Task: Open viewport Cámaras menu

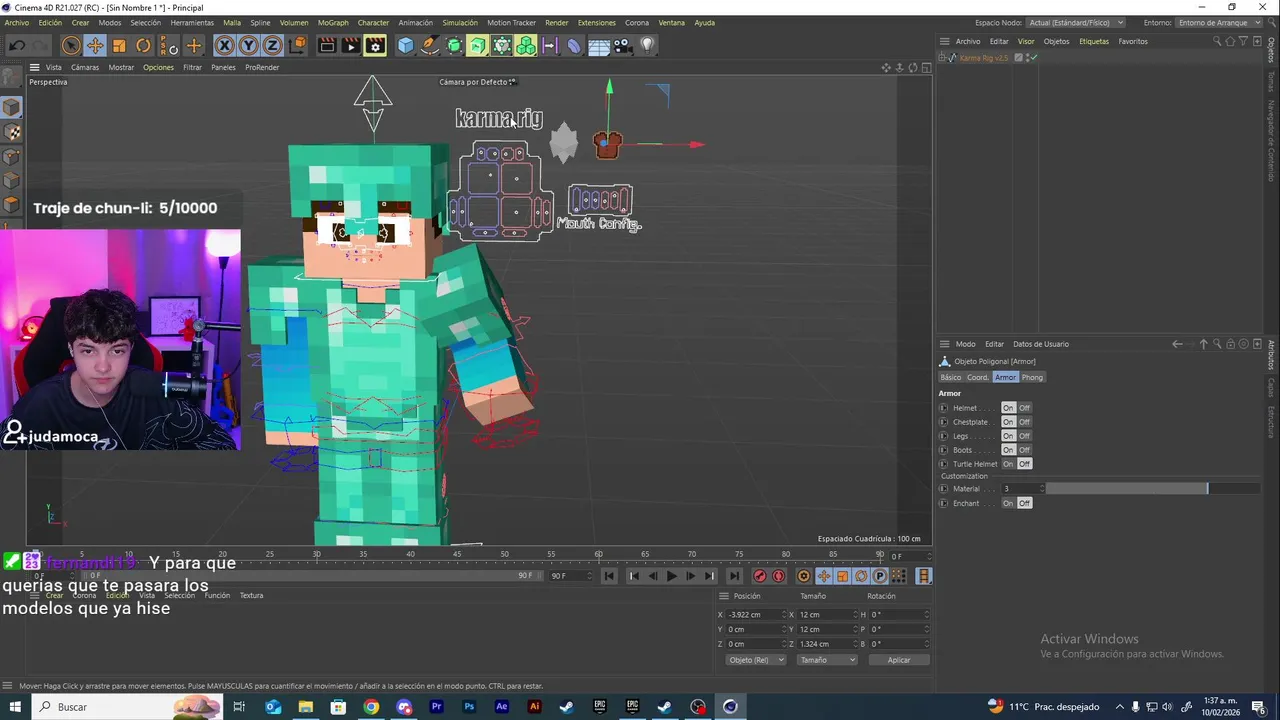Action: point(85,67)
